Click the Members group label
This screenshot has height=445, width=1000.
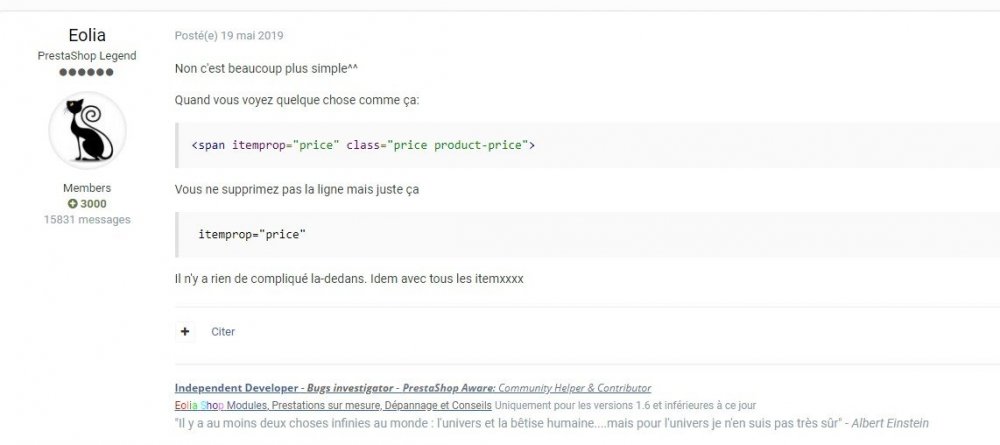(x=87, y=188)
